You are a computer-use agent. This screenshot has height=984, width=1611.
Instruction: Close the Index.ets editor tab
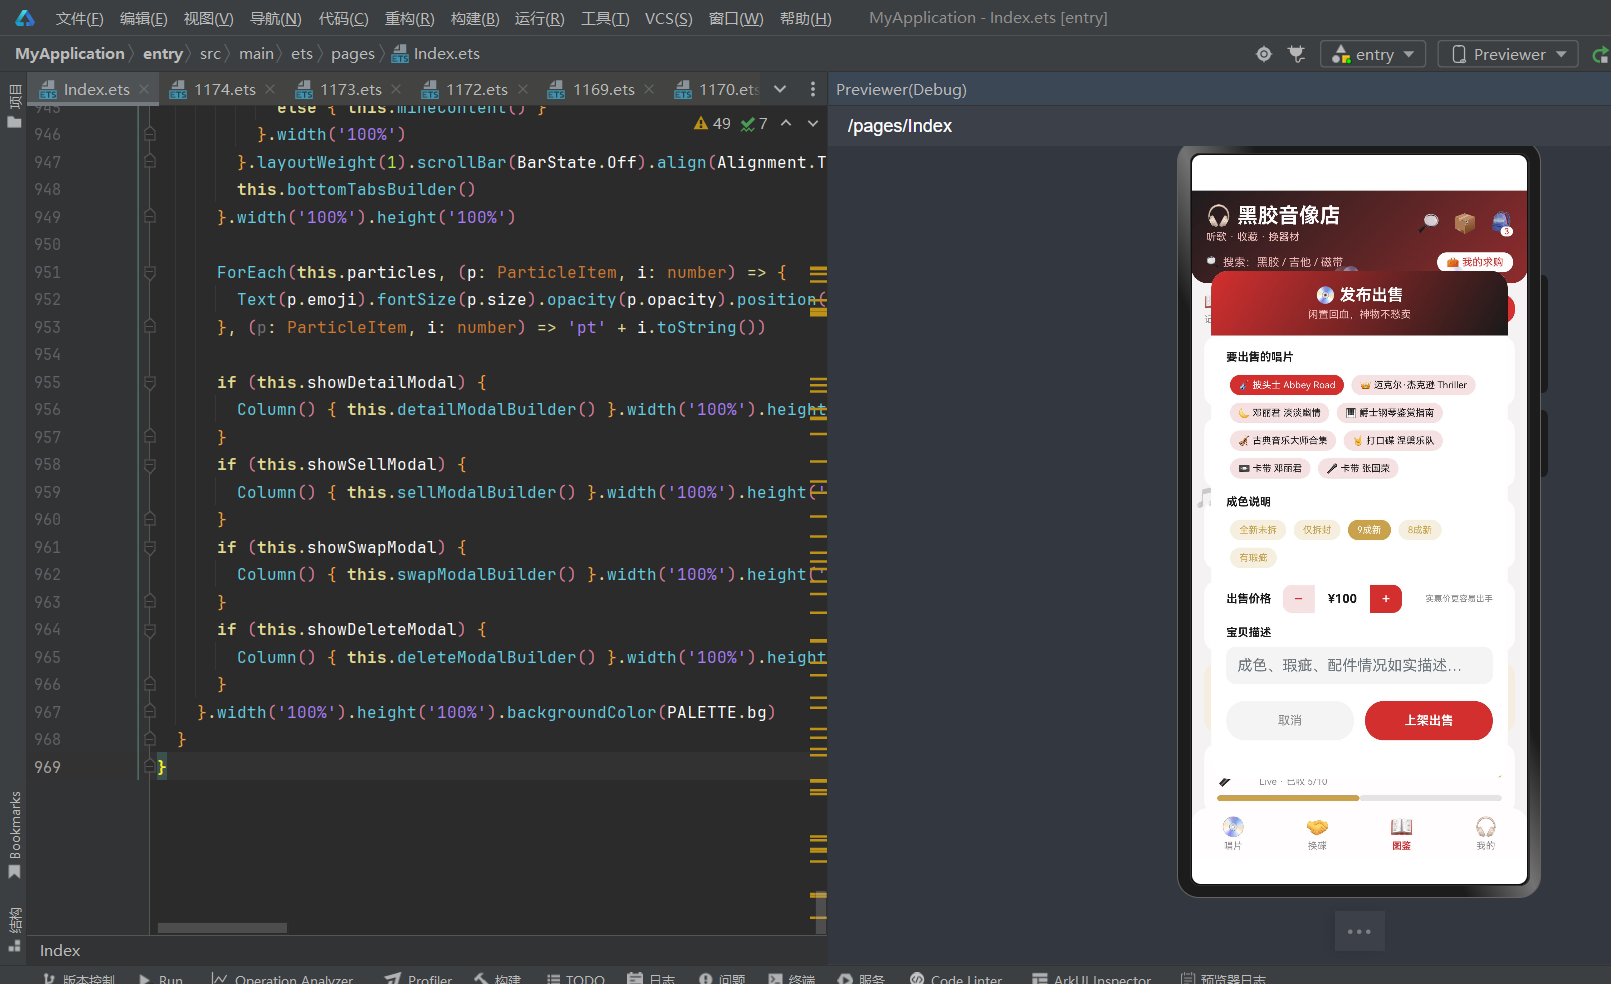coord(145,90)
